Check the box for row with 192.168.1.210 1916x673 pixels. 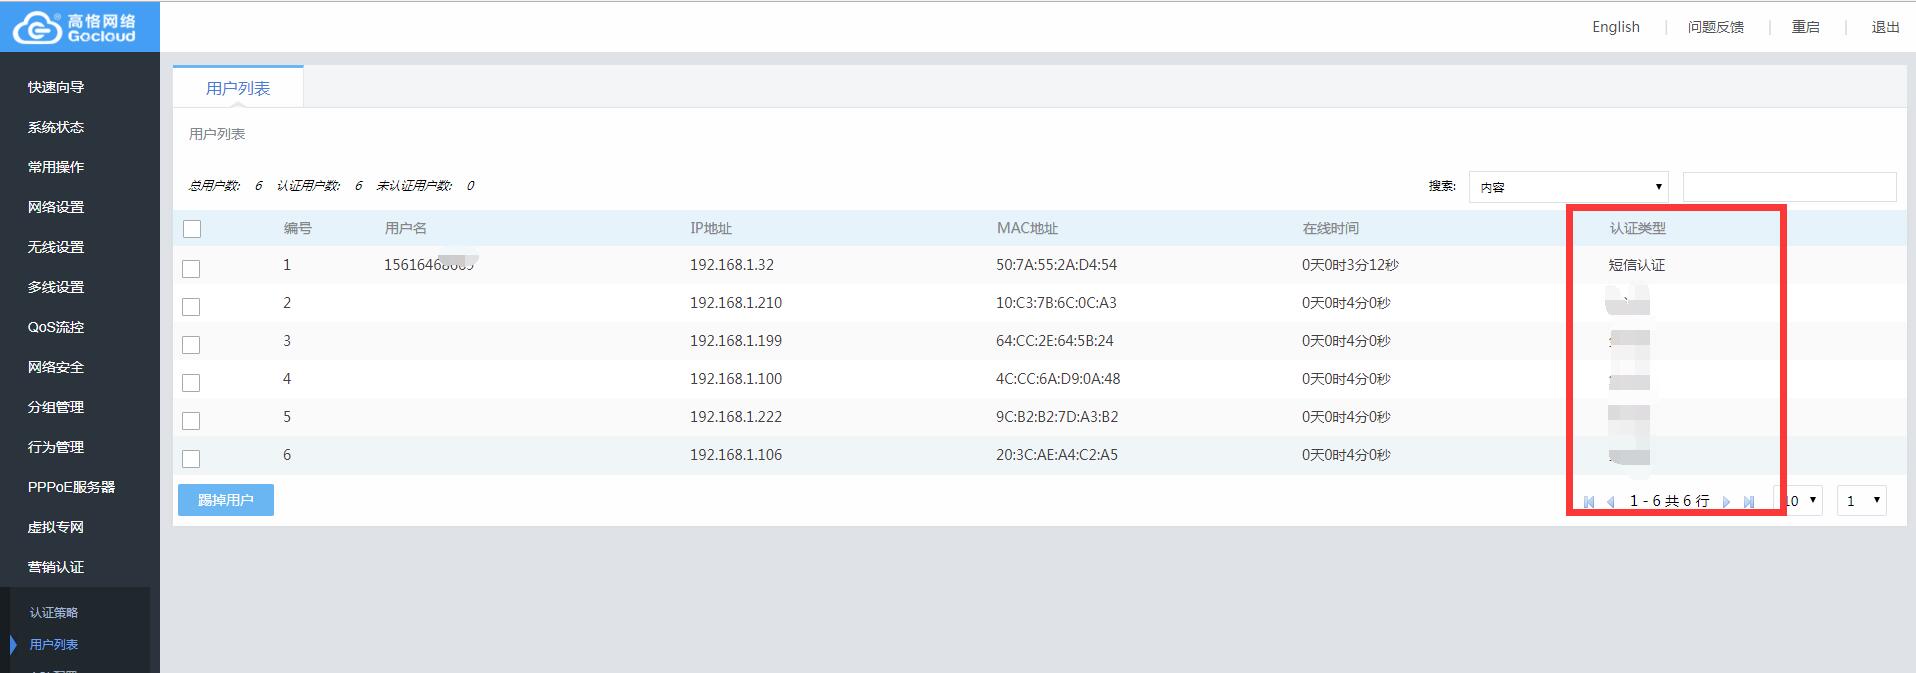pos(191,307)
